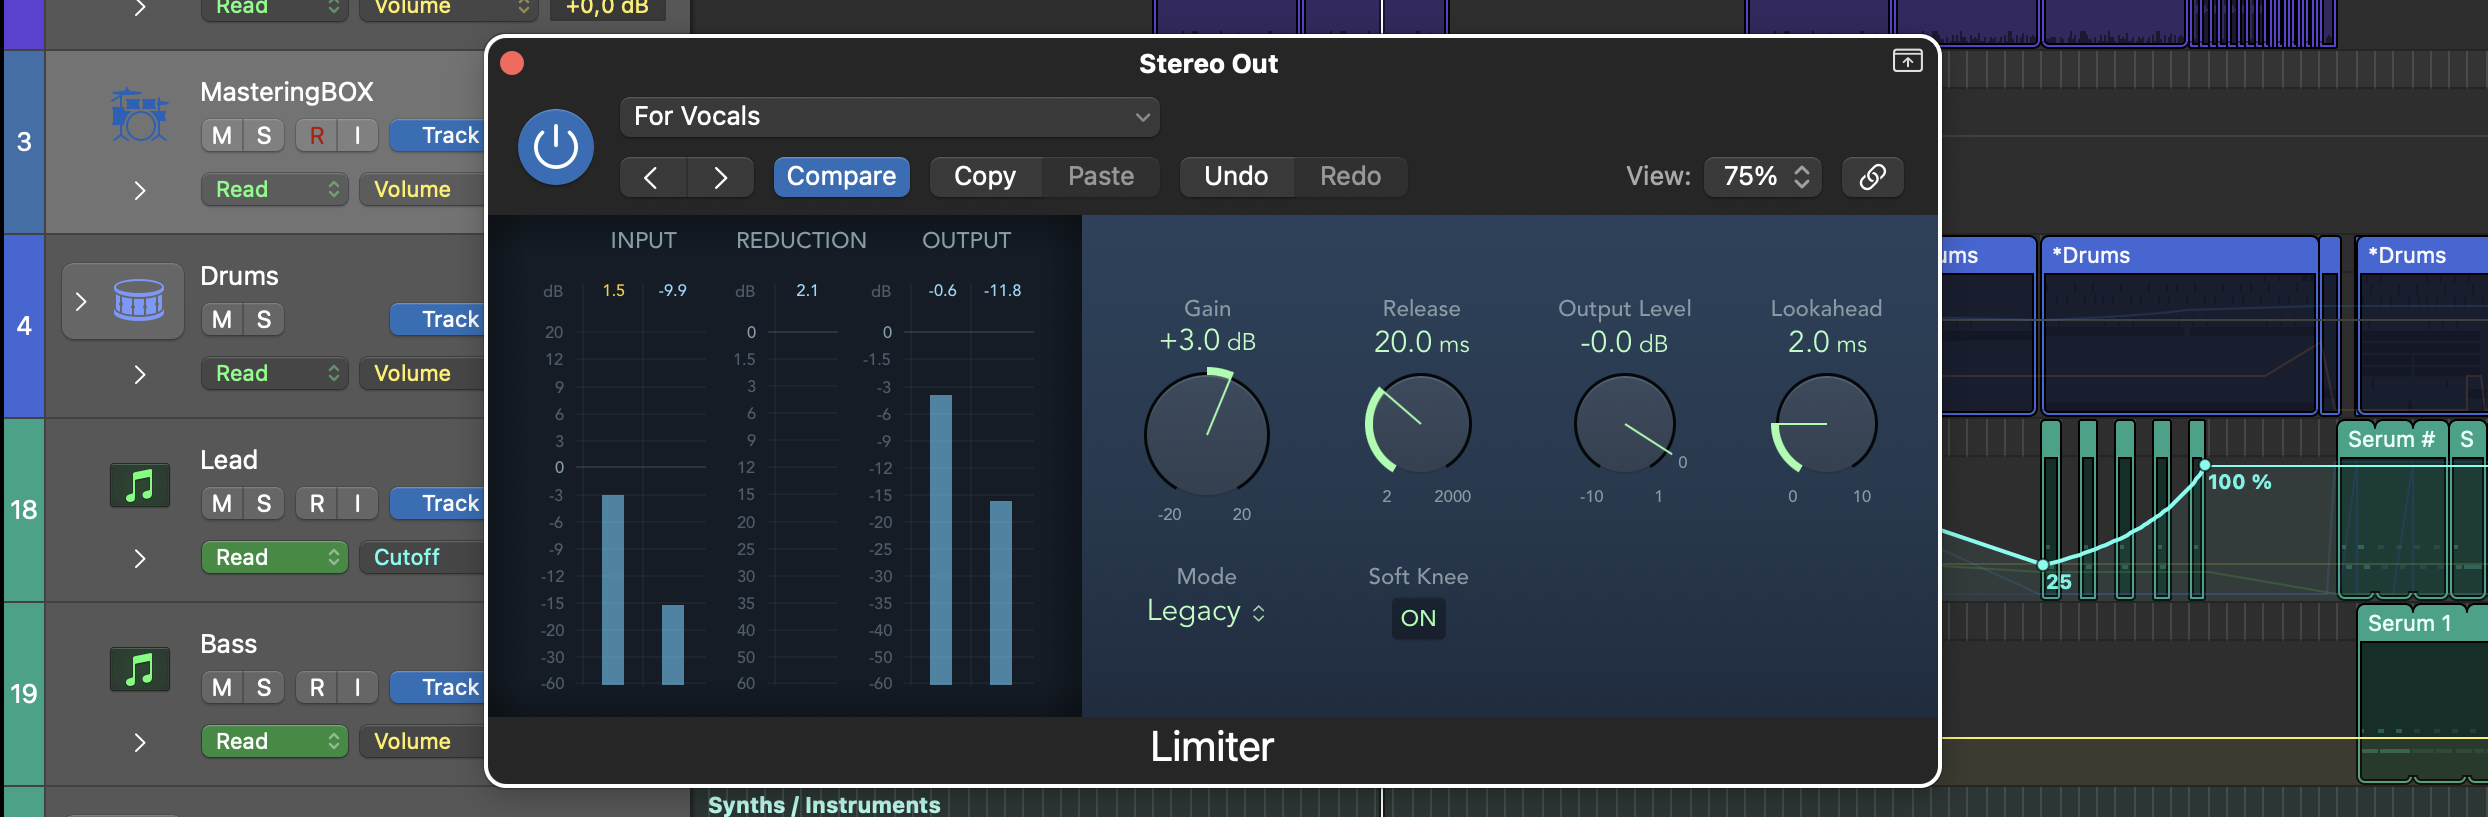Image resolution: width=2488 pixels, height=817 pixels.
Task: Click the Lead track music note icon
Action: [x=139, y=486]
